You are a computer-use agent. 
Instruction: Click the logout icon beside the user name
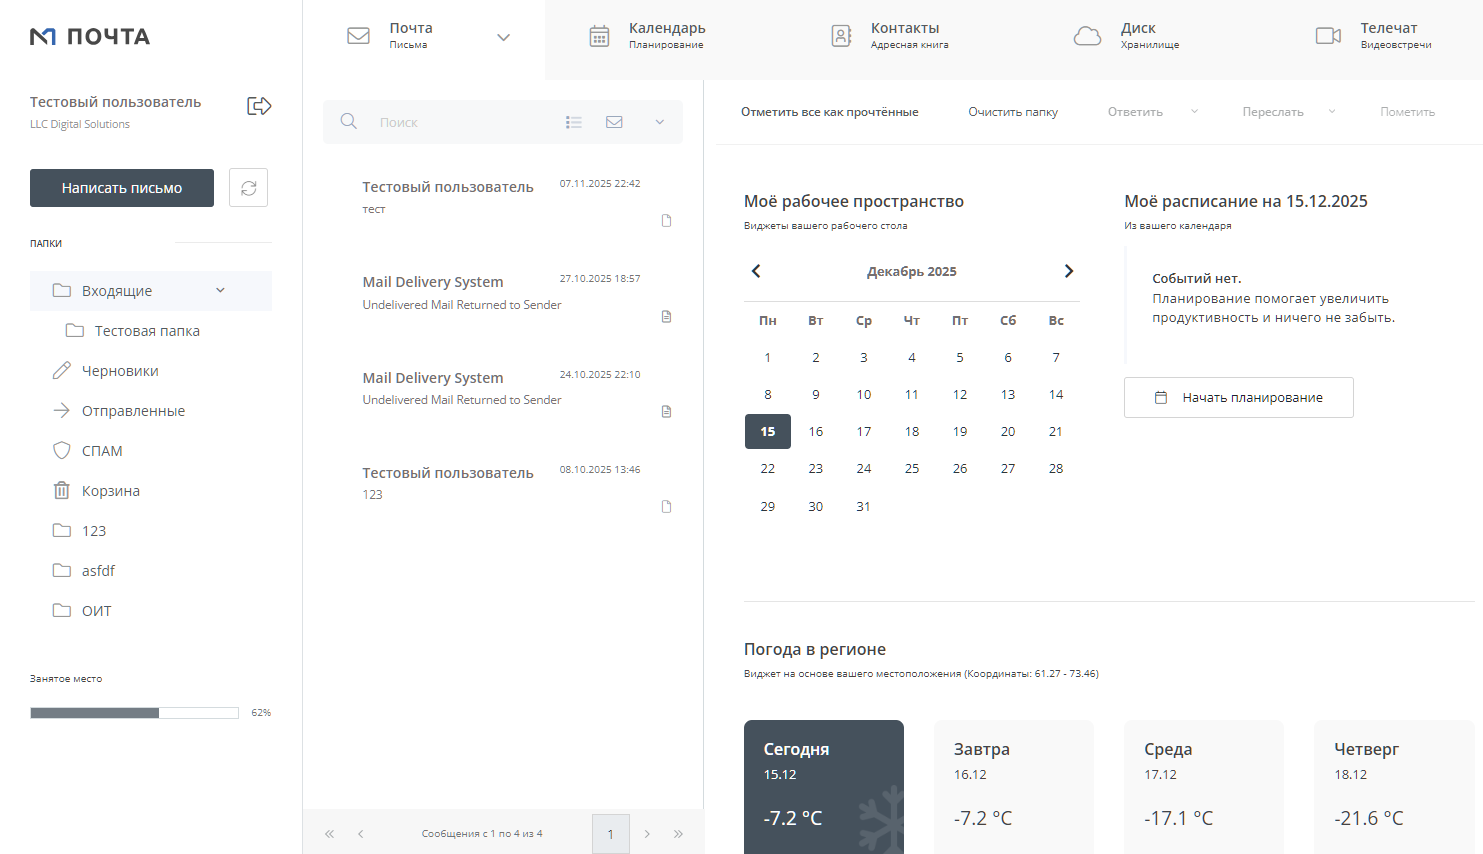(x=259, y=106)
